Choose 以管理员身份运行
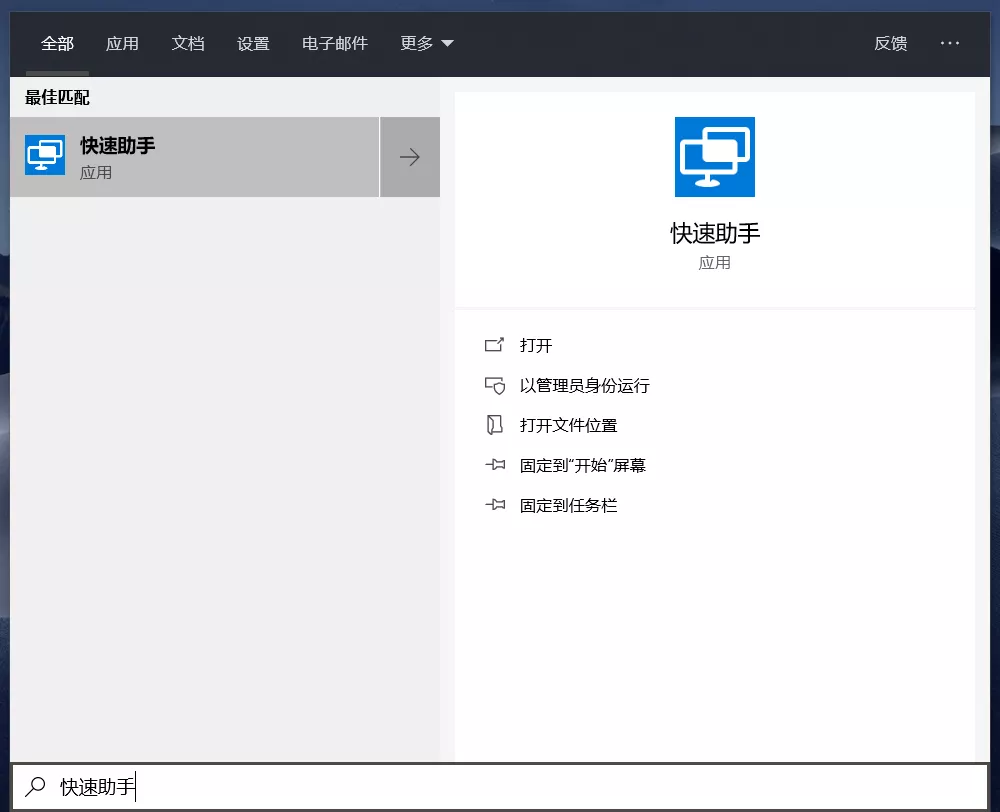This screenshot has width=1000, height=812. tap(584, 386)
